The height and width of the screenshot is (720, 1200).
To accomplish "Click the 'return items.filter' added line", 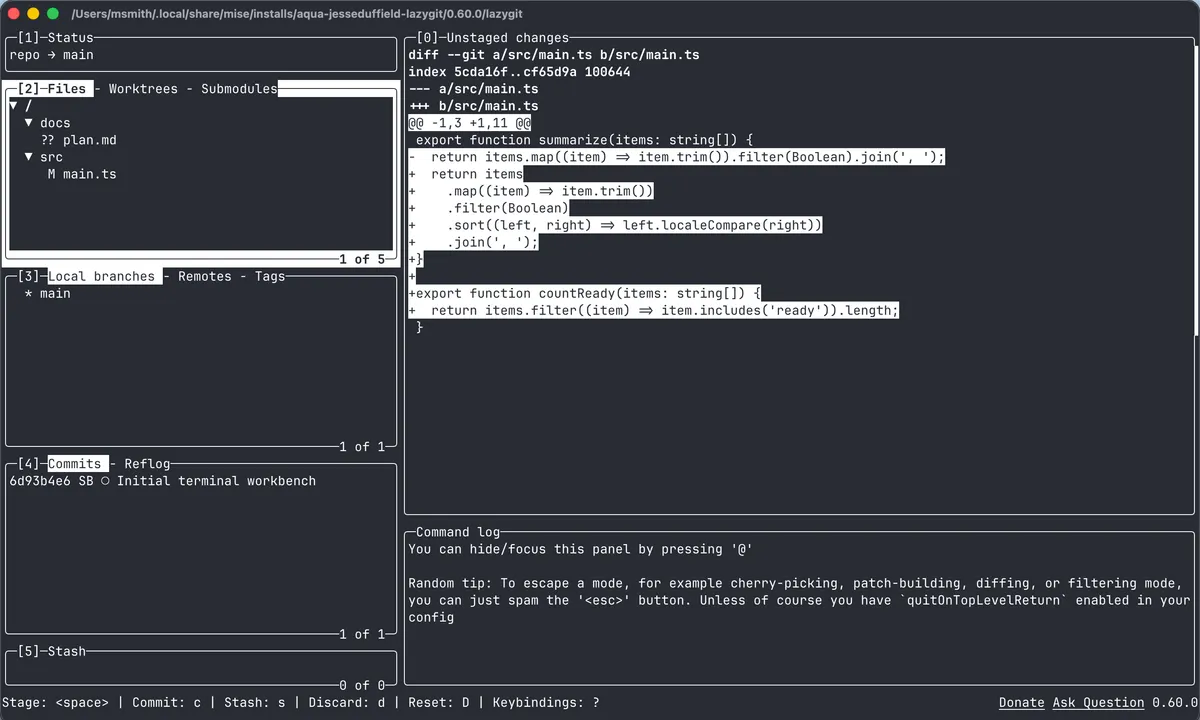I will coord(654,311).
